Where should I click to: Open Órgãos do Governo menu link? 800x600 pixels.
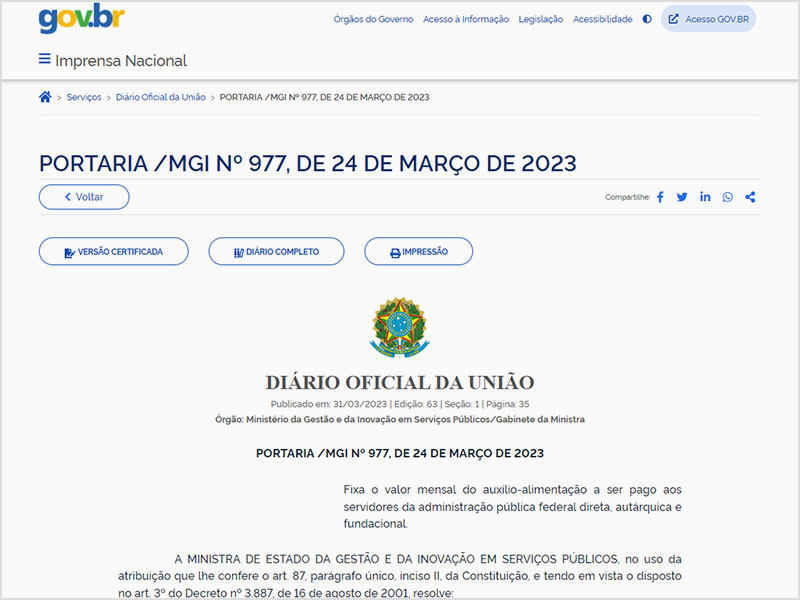(x=373, y=19)
